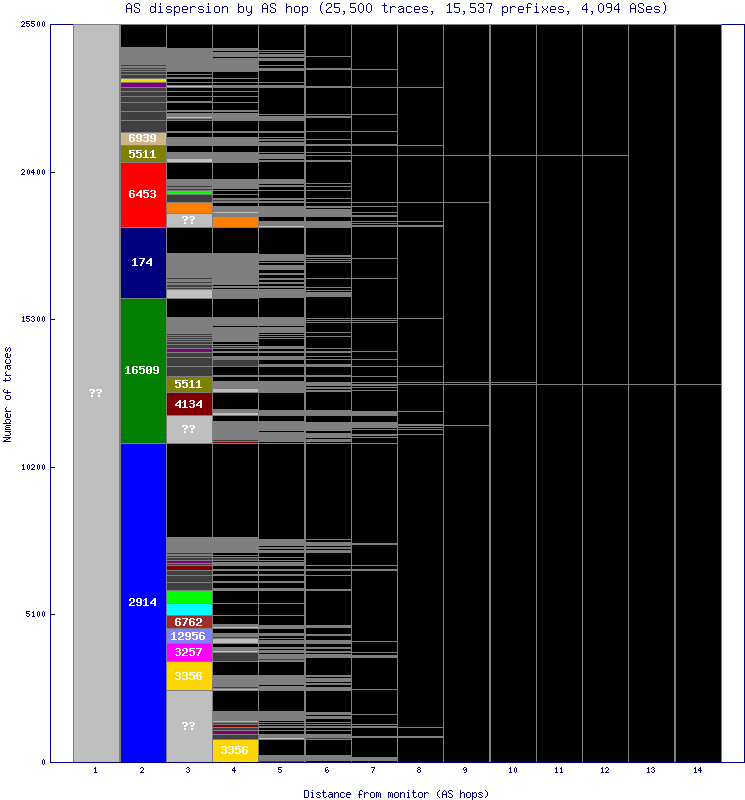
Task: Click the navy 174 block
Action: (x=143, y=262)
